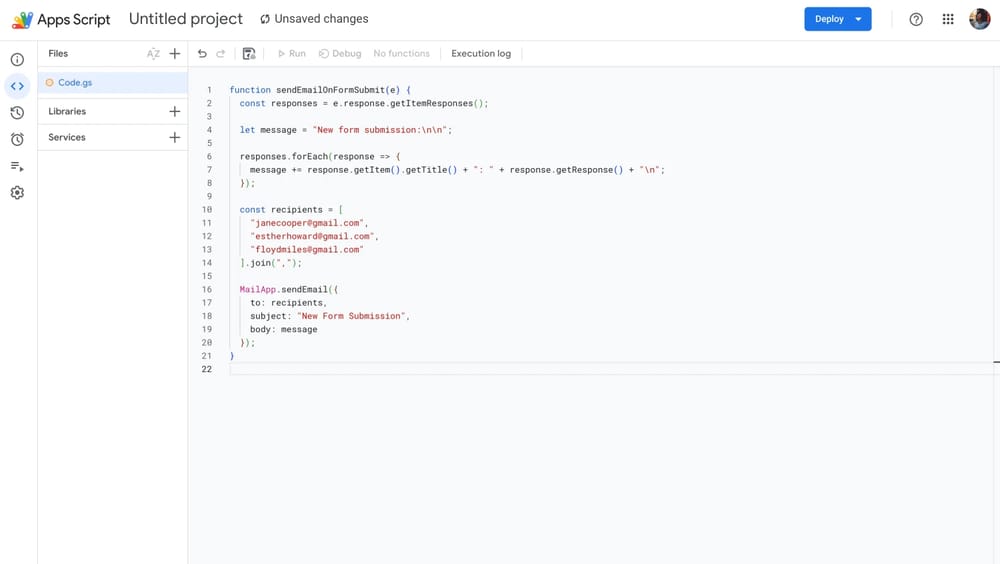This screenshot has height=564, width=1000.
Task: Click MailApp in line 16
Action: [x=258, y=290]
